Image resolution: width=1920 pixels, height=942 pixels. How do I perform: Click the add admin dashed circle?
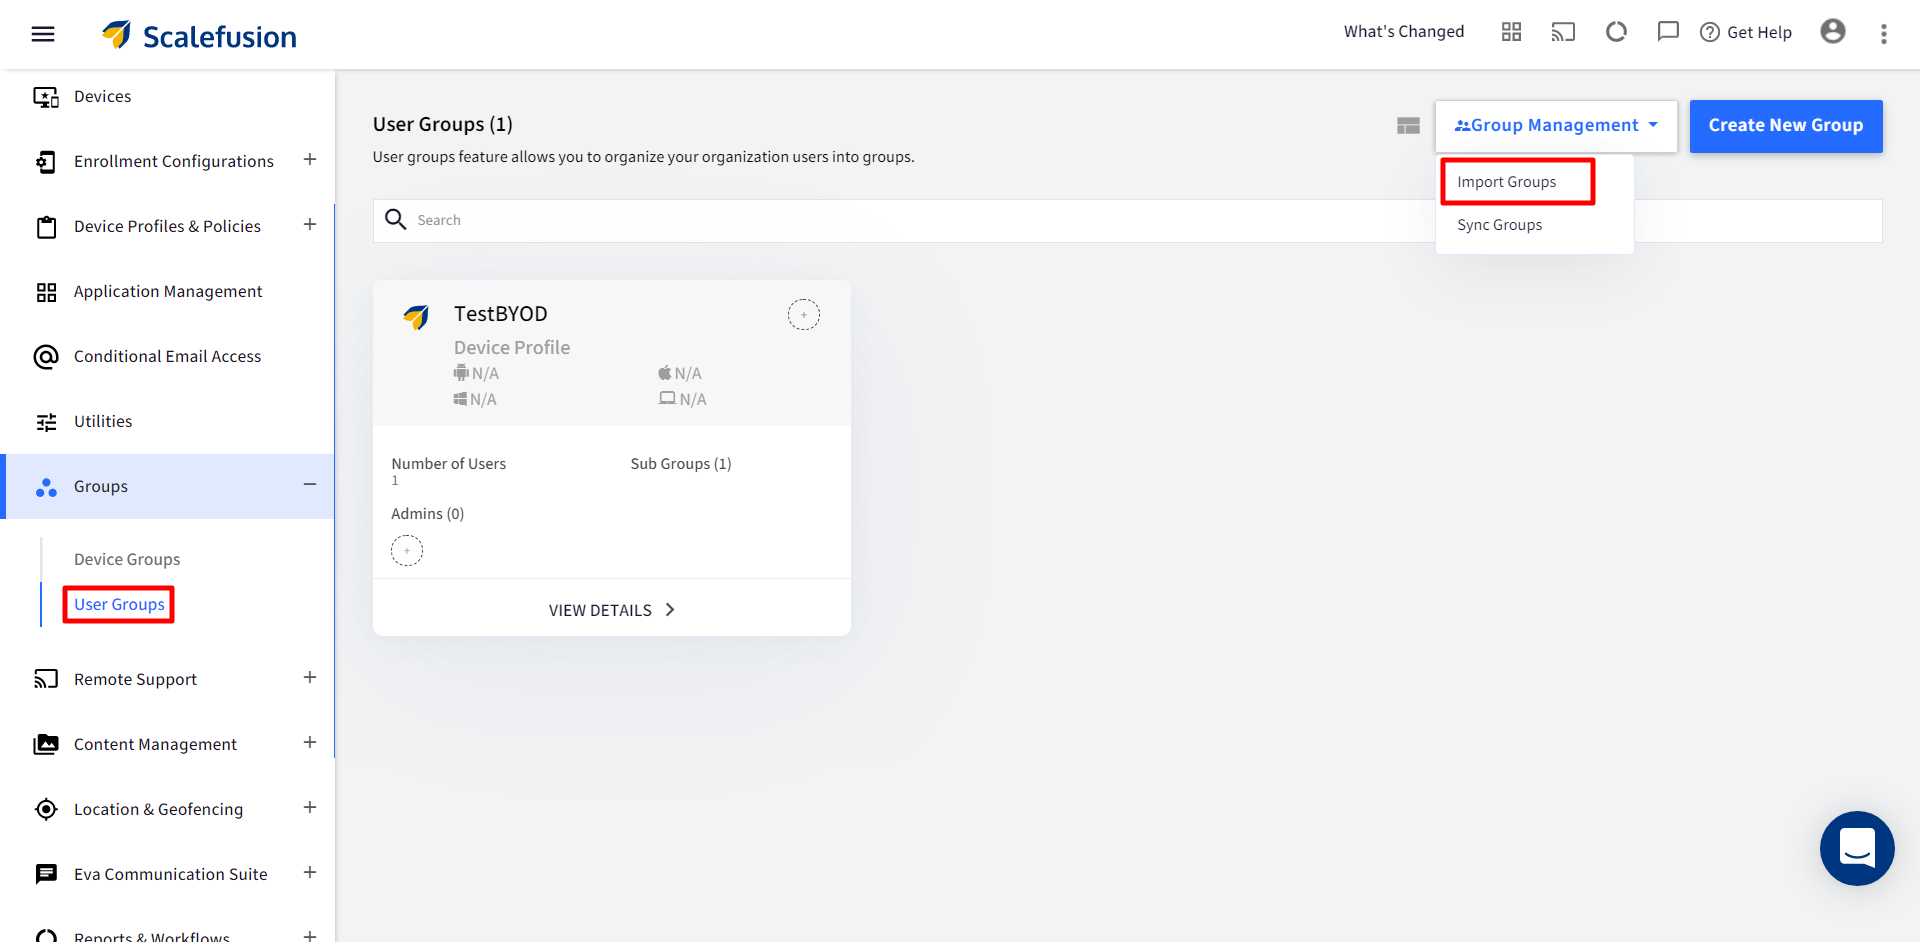[x=407, y=551]
